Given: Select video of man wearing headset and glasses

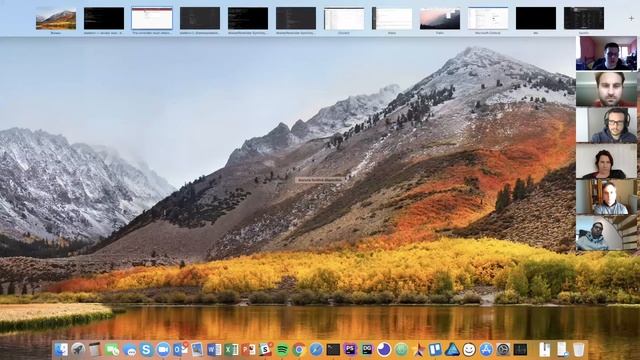Looking at the screenshot, I should (x=606, y=125).
